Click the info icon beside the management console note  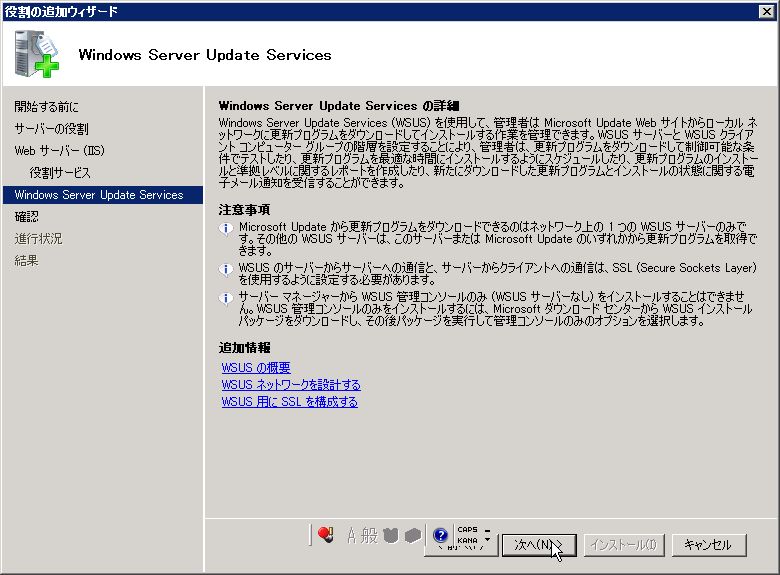click(x=226, y=298)
